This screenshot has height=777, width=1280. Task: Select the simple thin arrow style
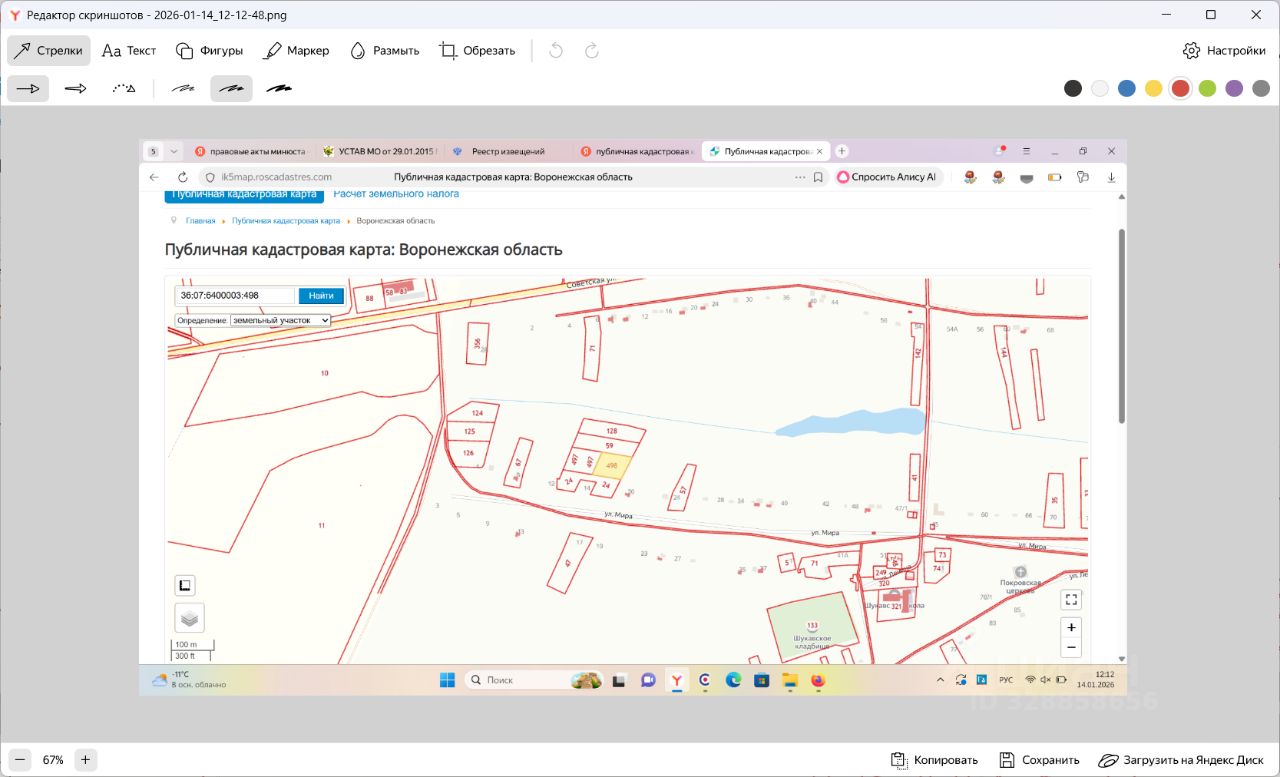tap(28, 89)
